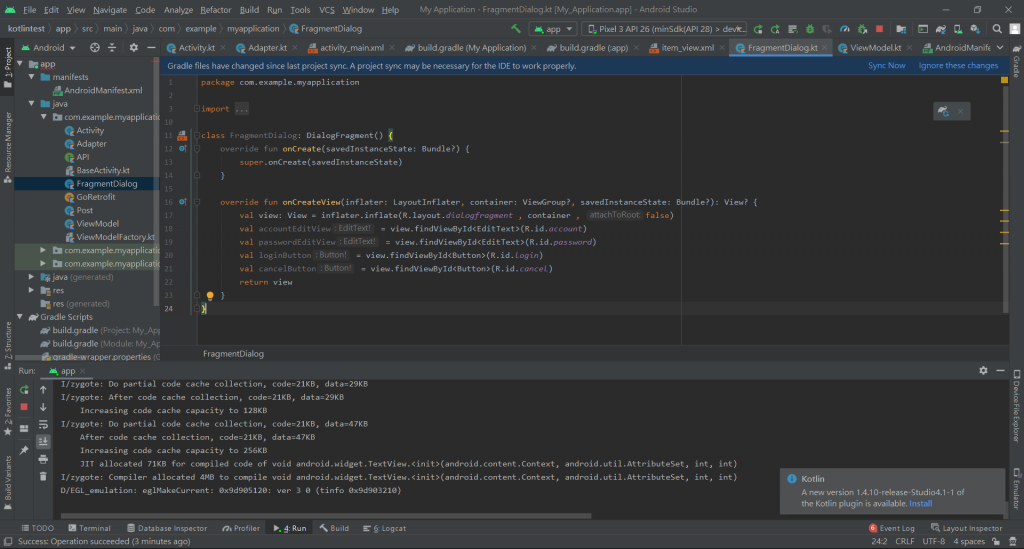Open the Logcat tool window button
The image size is (1024, 549).
point(385,528)
